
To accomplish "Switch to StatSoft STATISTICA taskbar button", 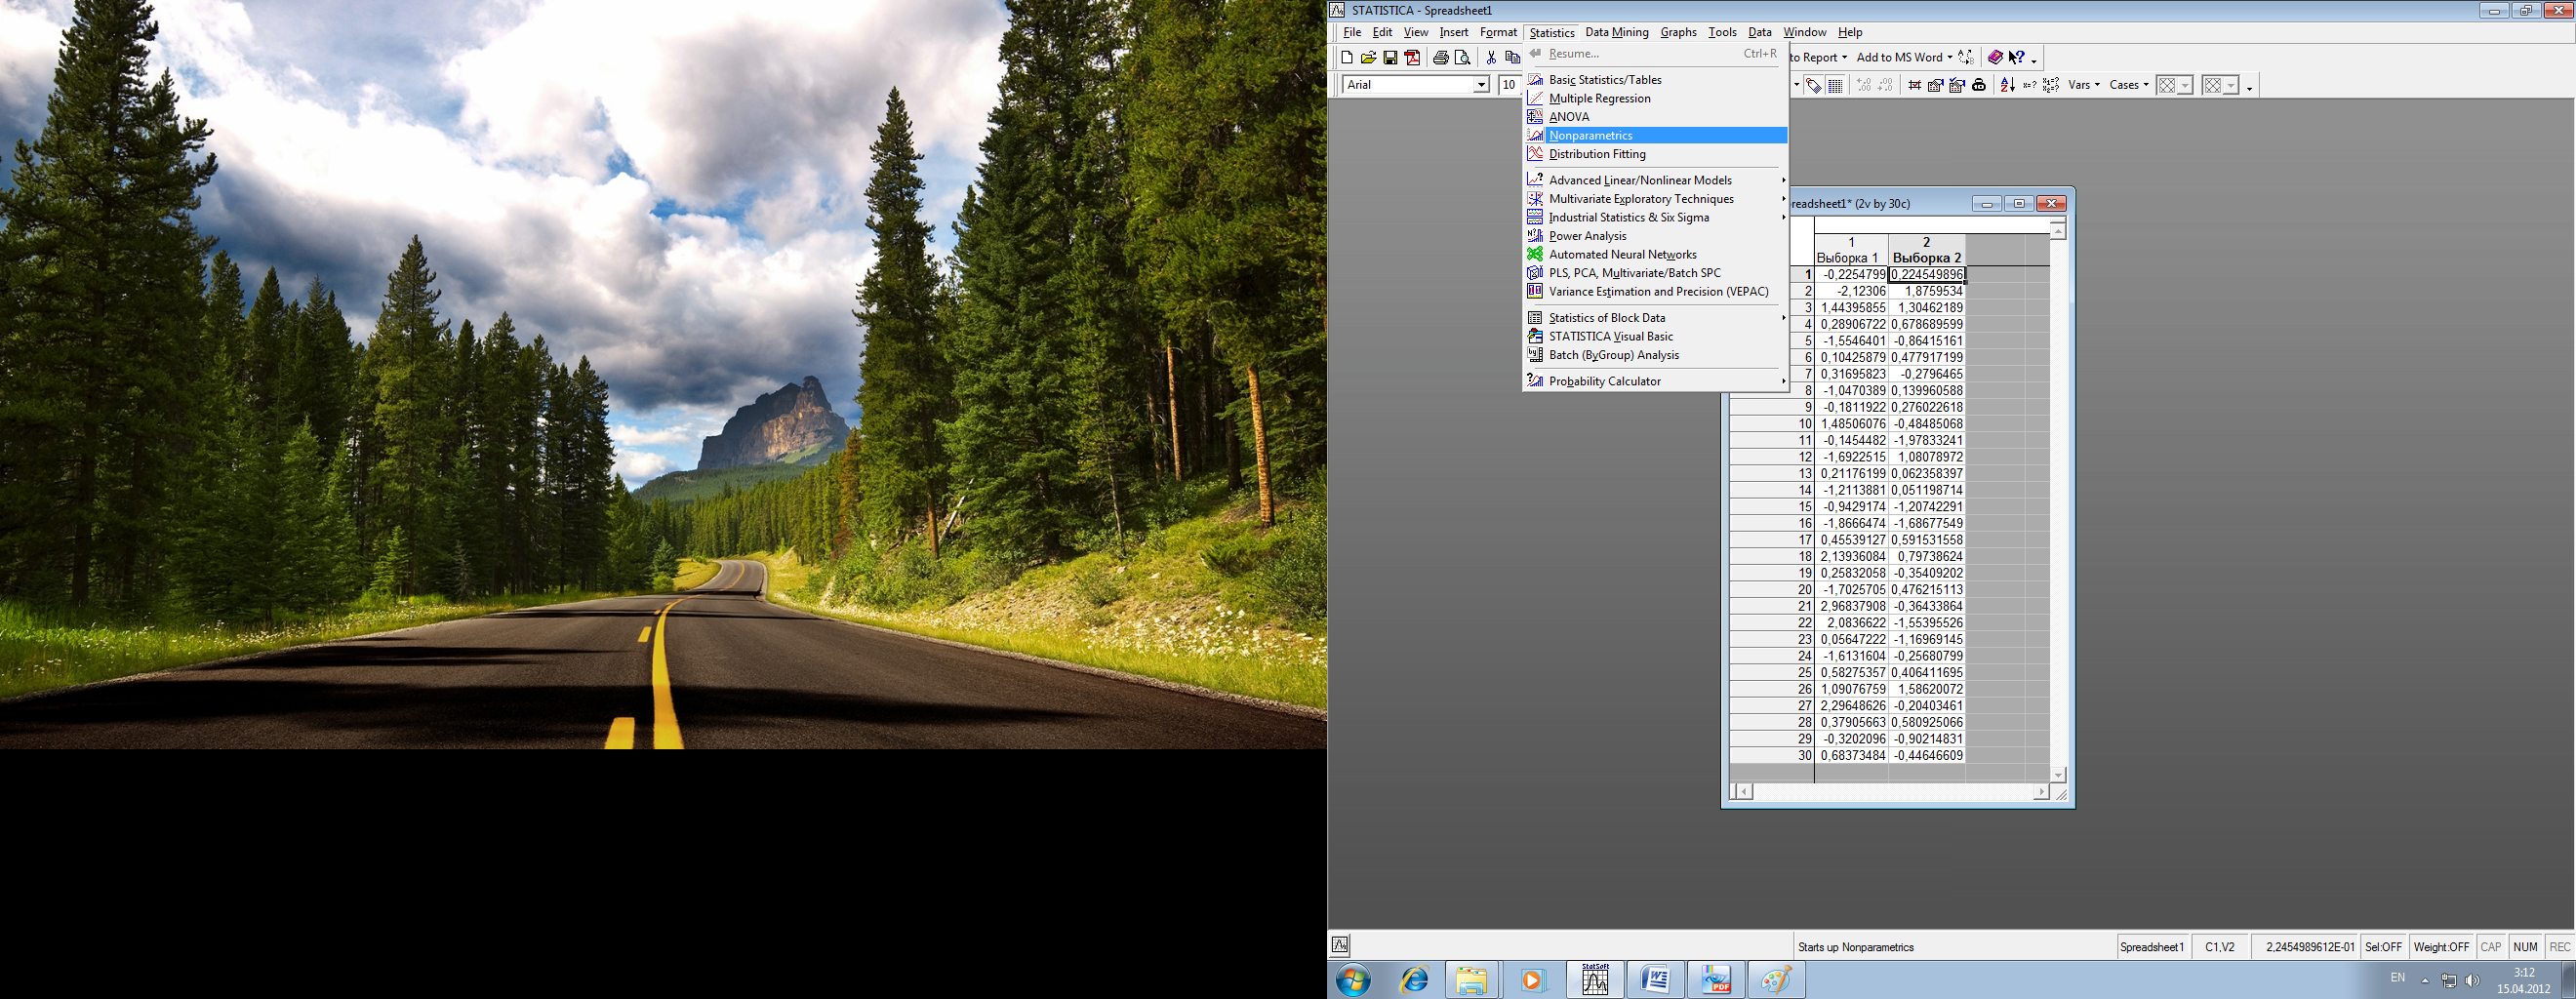I will [1595, 980].
